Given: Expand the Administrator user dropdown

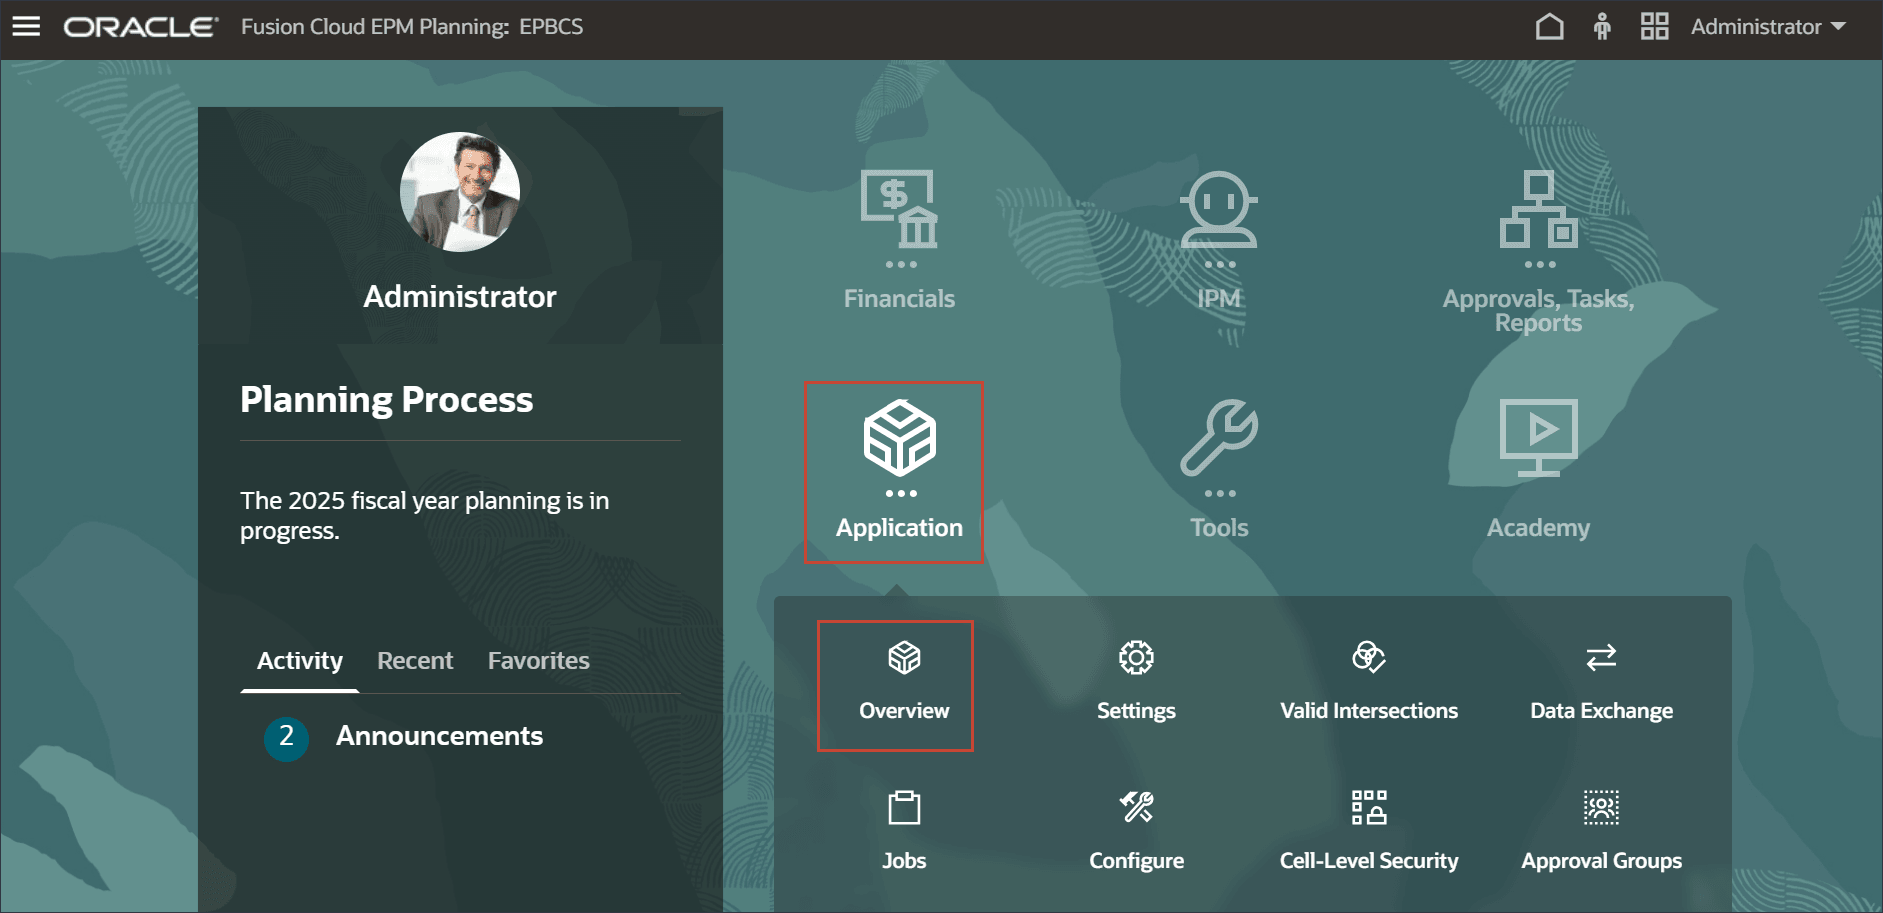Looking at the screenshot, I should pyautogui.click(x=1768, y=27).
